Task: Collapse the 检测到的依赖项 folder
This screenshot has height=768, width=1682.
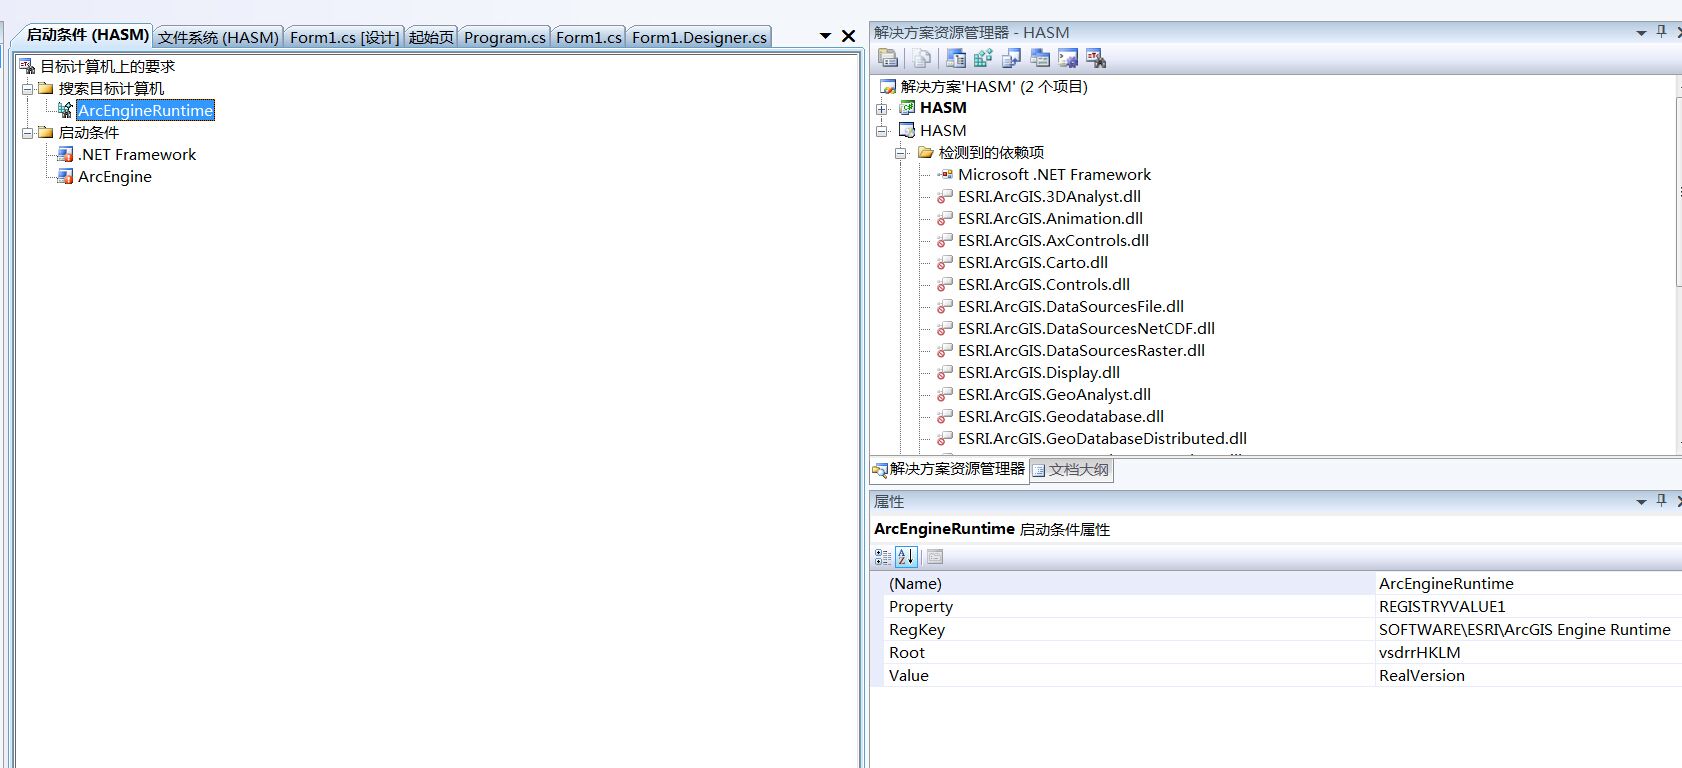Action: (x=901, y=153)
